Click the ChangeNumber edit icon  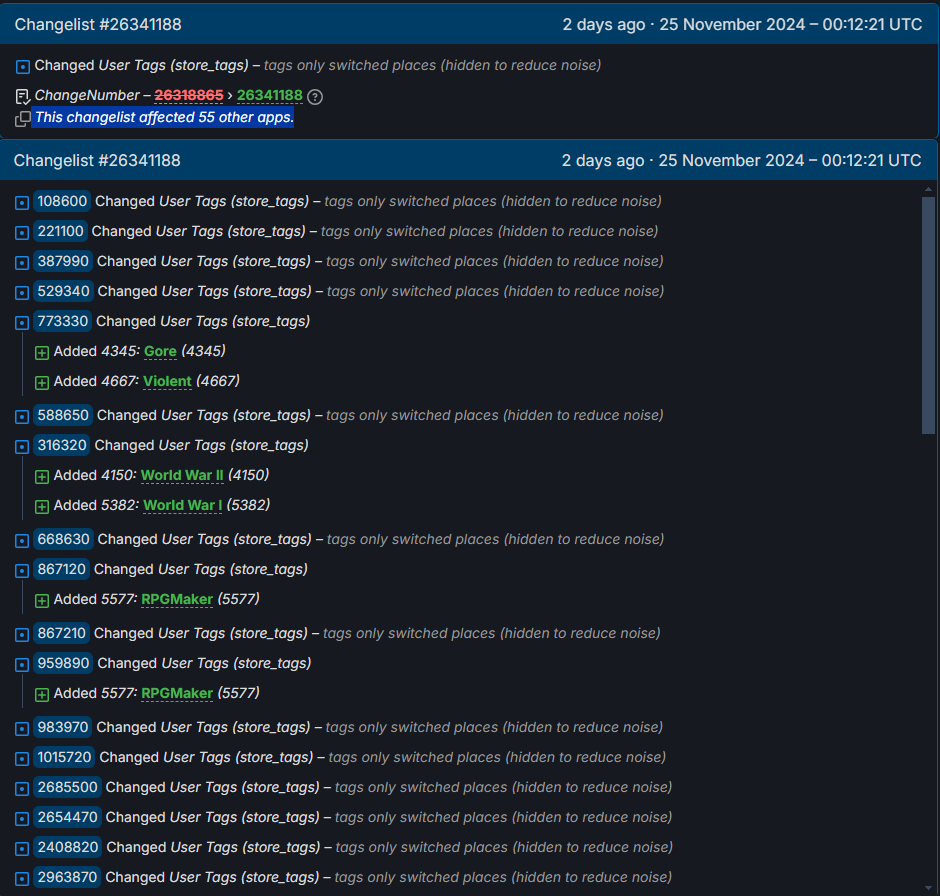[22, 96]
